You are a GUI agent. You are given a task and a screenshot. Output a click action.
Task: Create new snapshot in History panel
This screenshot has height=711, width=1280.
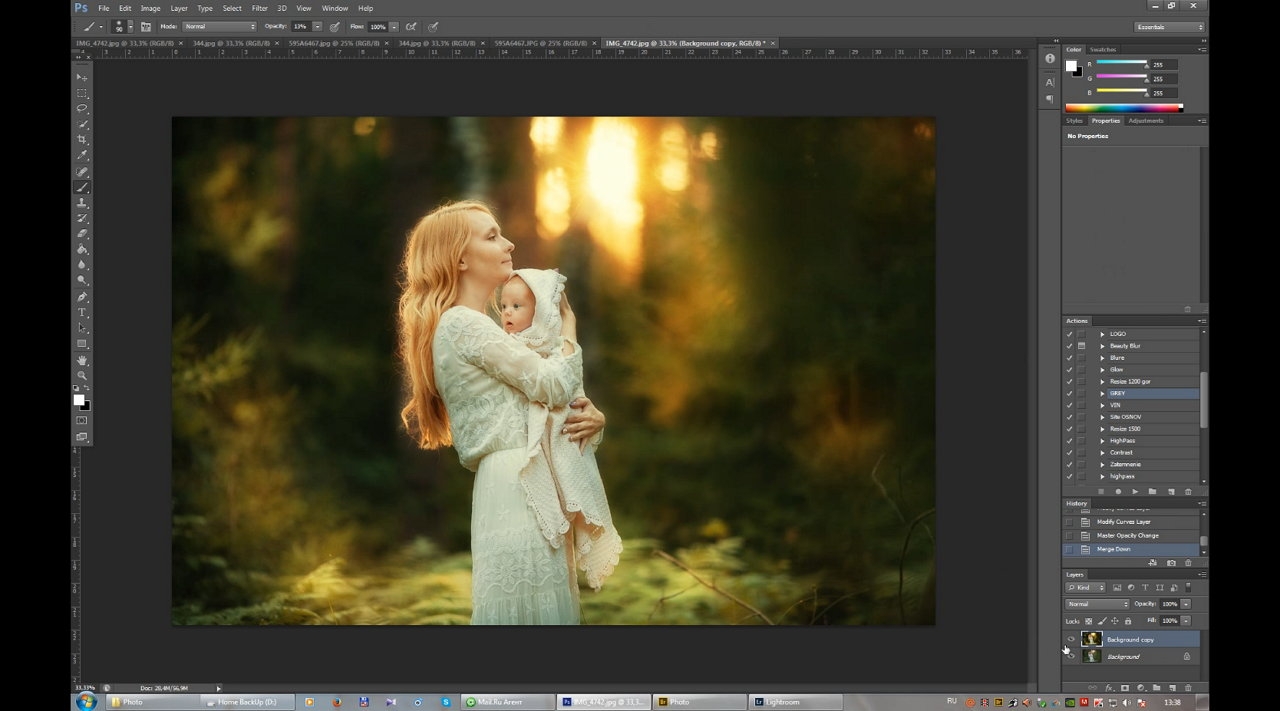[1171, 563]
